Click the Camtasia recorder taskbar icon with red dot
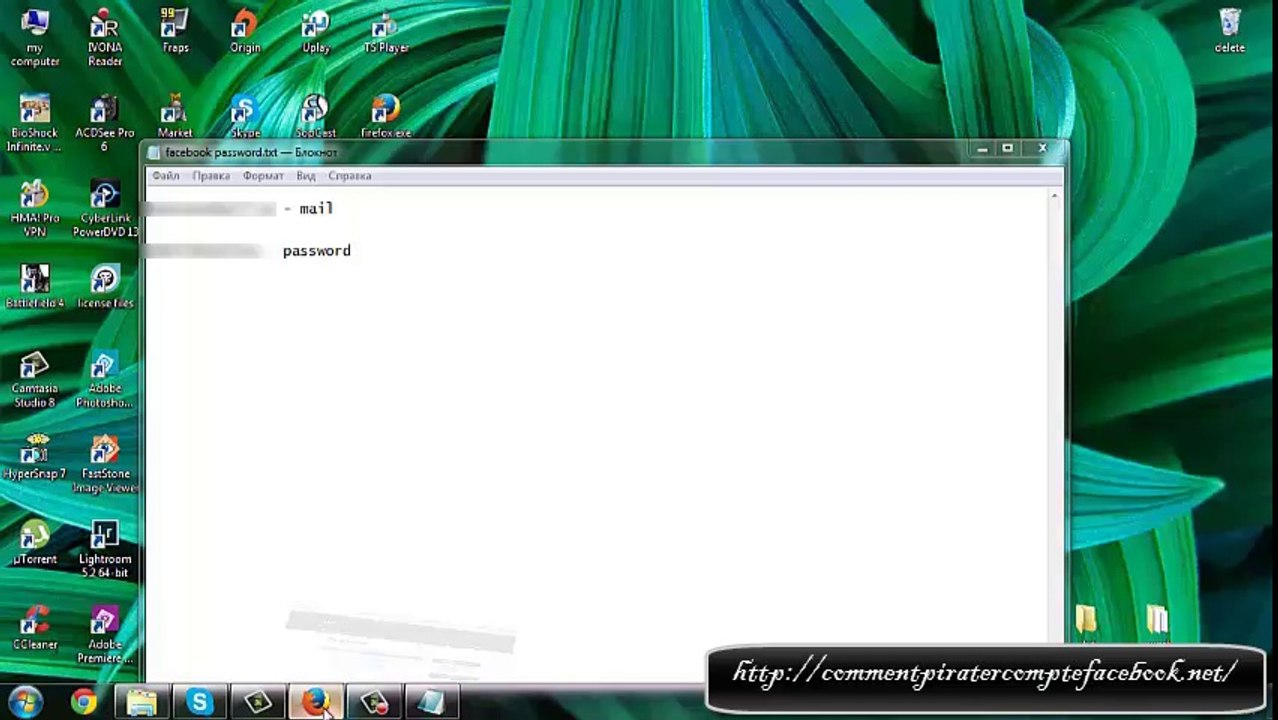 (374, 702)
